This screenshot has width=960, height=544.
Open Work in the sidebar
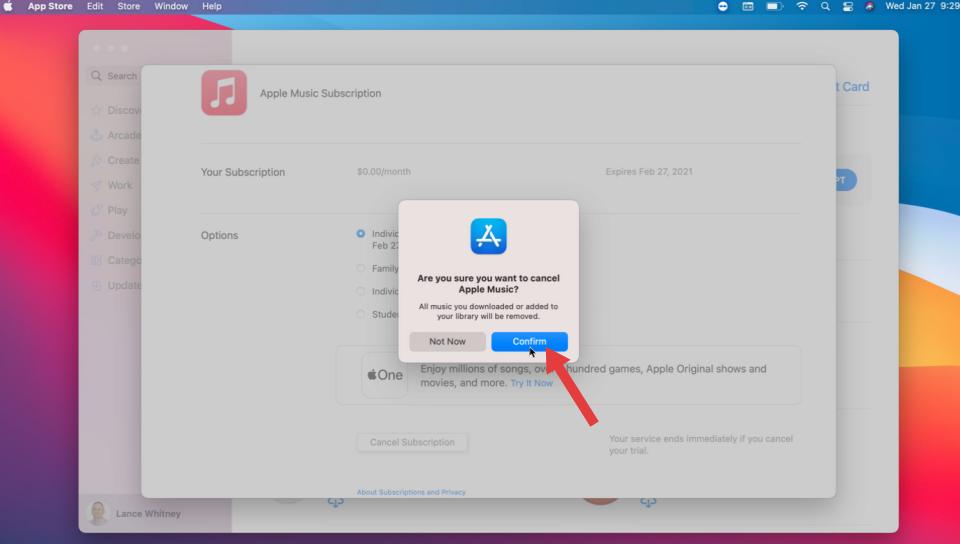(x=112, y=185)
